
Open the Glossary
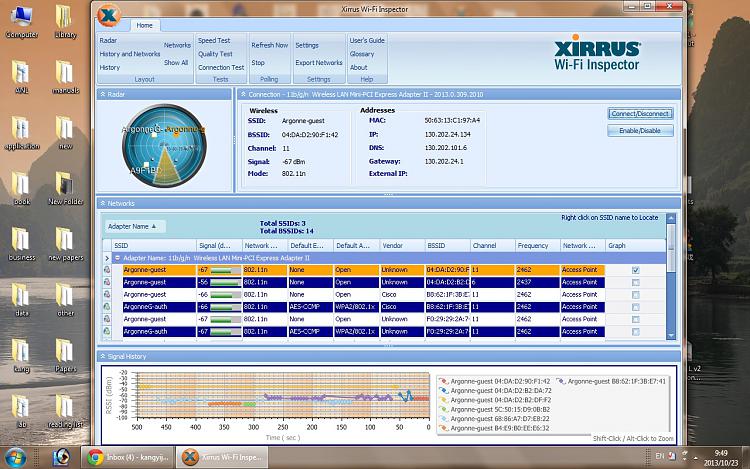click(362, 54)
